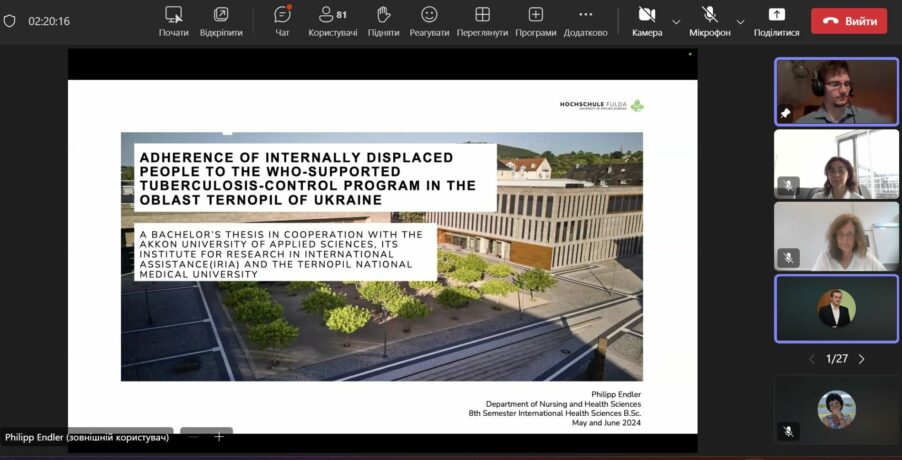Open the Додатково more actions menu
The image size is (902, 460).
[x=585, y=20]
